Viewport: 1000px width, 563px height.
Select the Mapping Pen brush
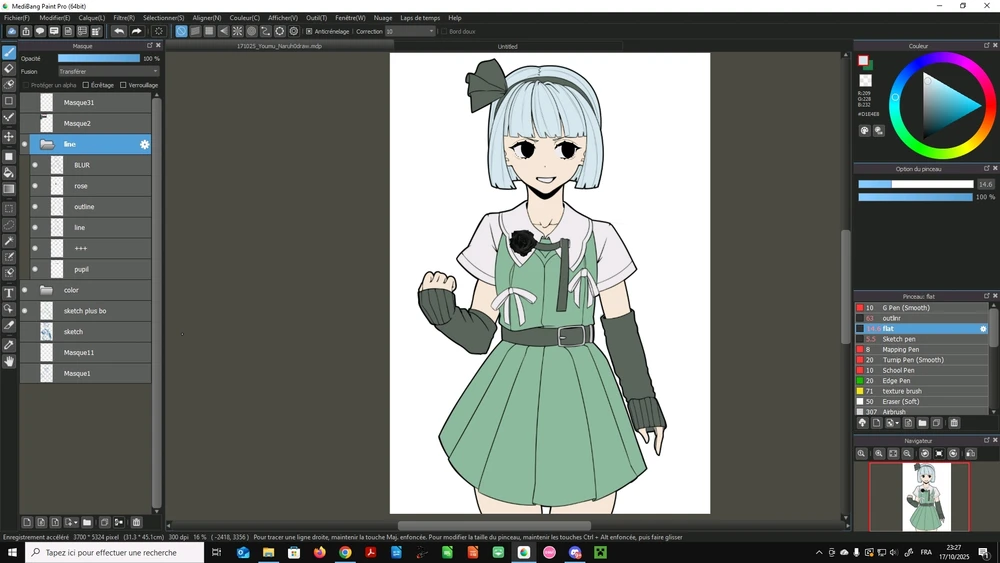[922, 349]
